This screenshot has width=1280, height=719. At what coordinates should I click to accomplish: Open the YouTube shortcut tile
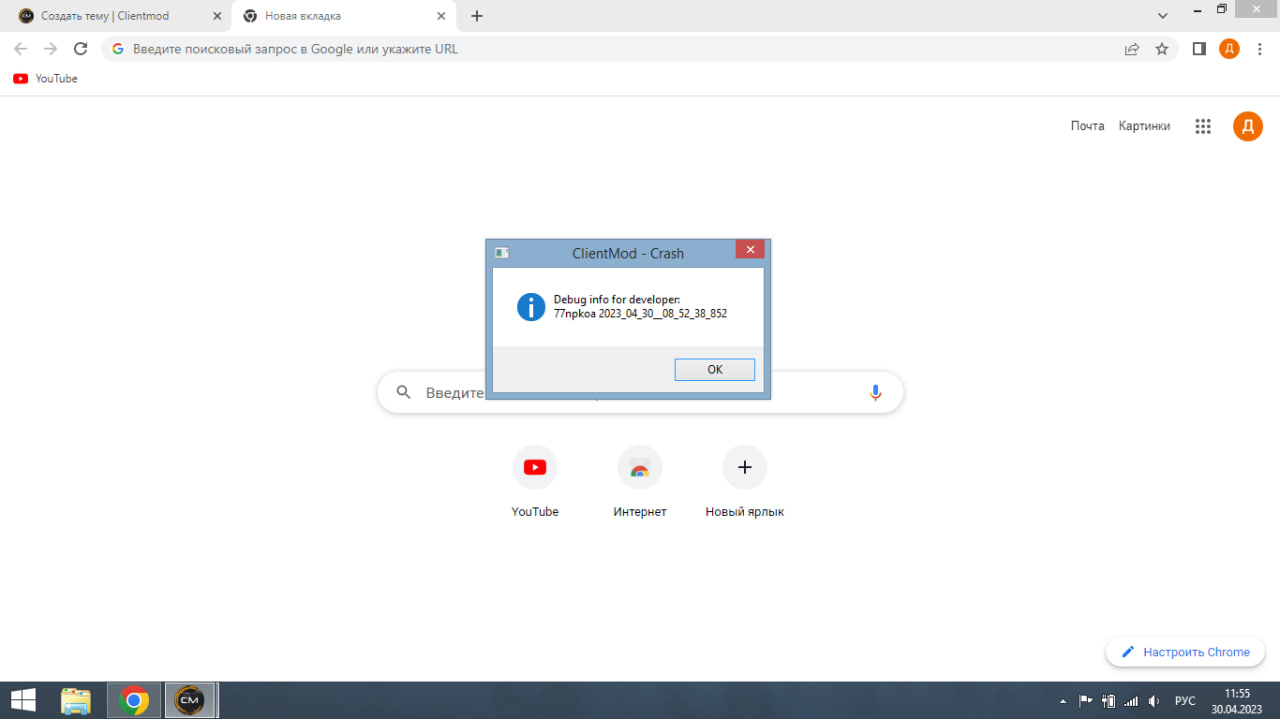pos(535,467)
